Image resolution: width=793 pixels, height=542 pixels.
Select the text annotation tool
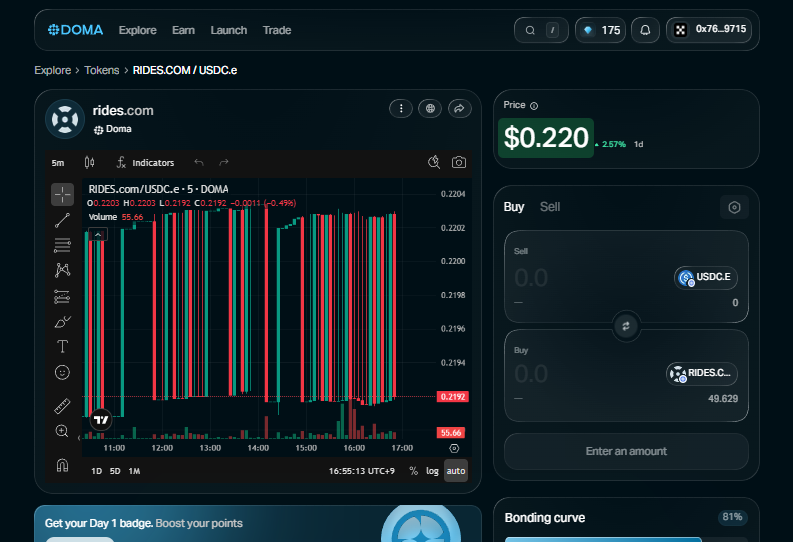pyautogui.click(x=62, y=346)
